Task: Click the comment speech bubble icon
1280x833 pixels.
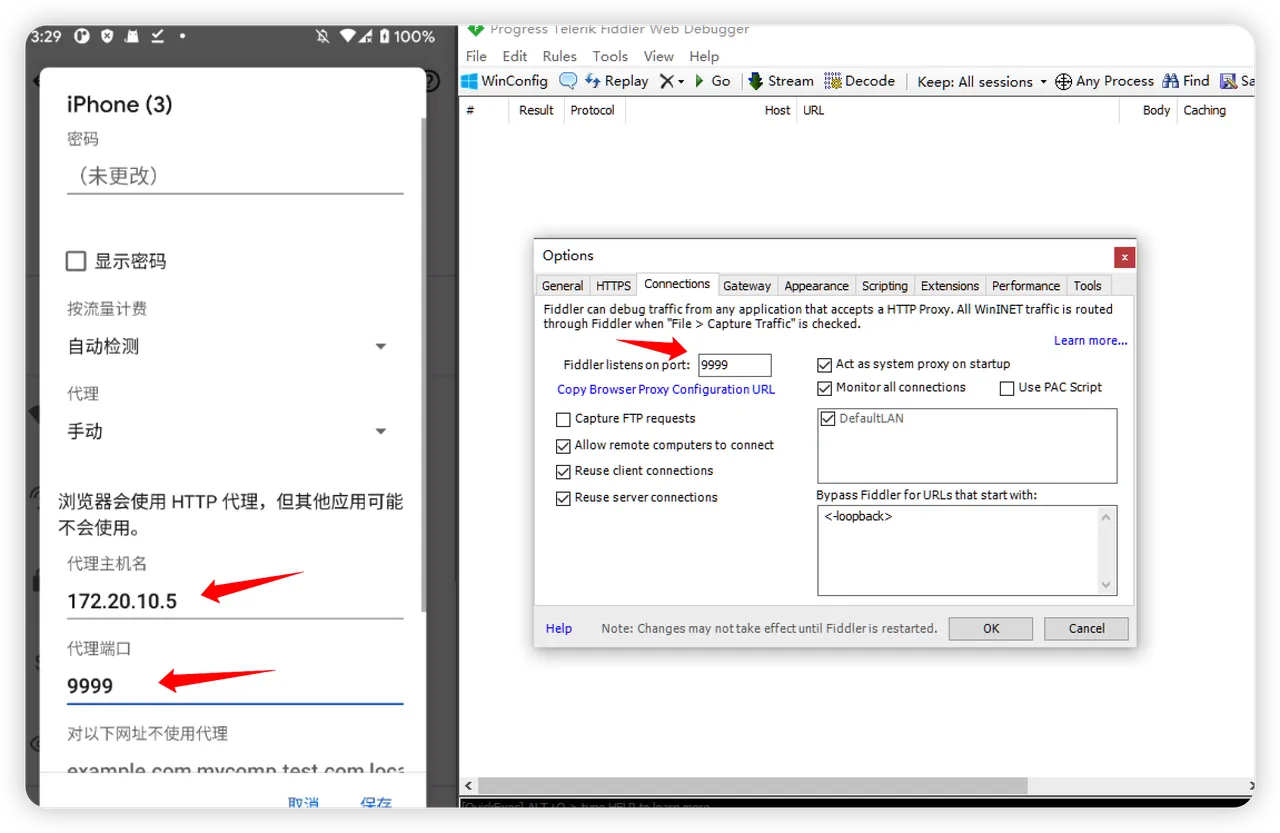Action: [568, 81]
